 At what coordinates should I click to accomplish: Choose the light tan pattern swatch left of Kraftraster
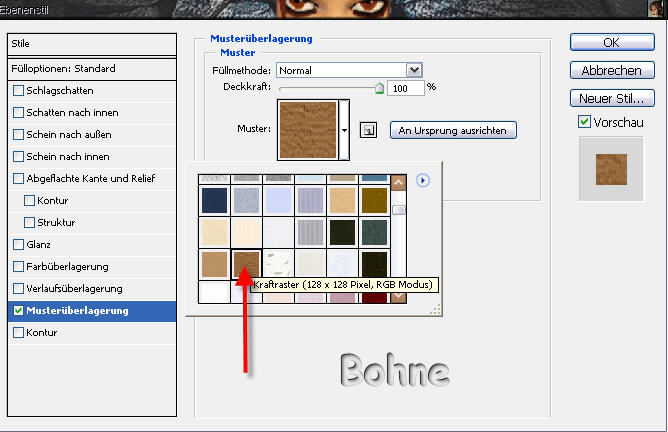tap(213, 265)
